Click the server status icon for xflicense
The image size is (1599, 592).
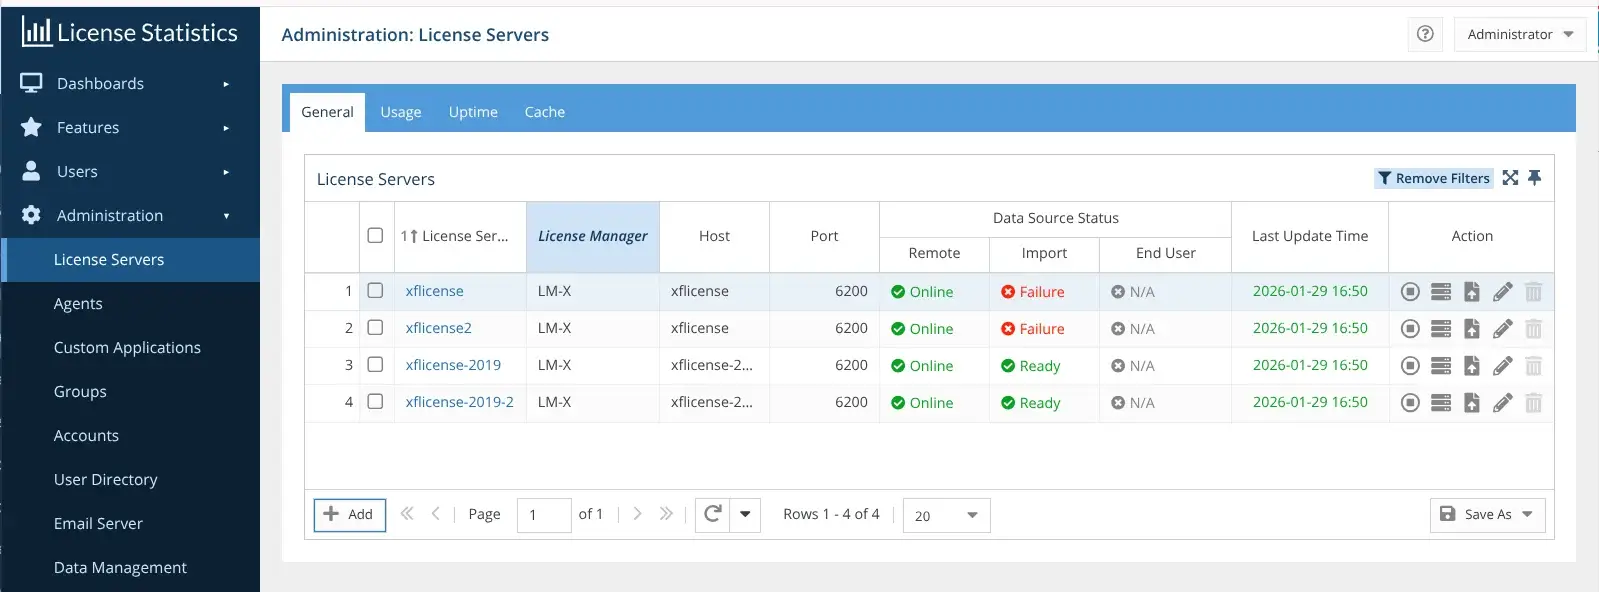tap(1441, 292)
